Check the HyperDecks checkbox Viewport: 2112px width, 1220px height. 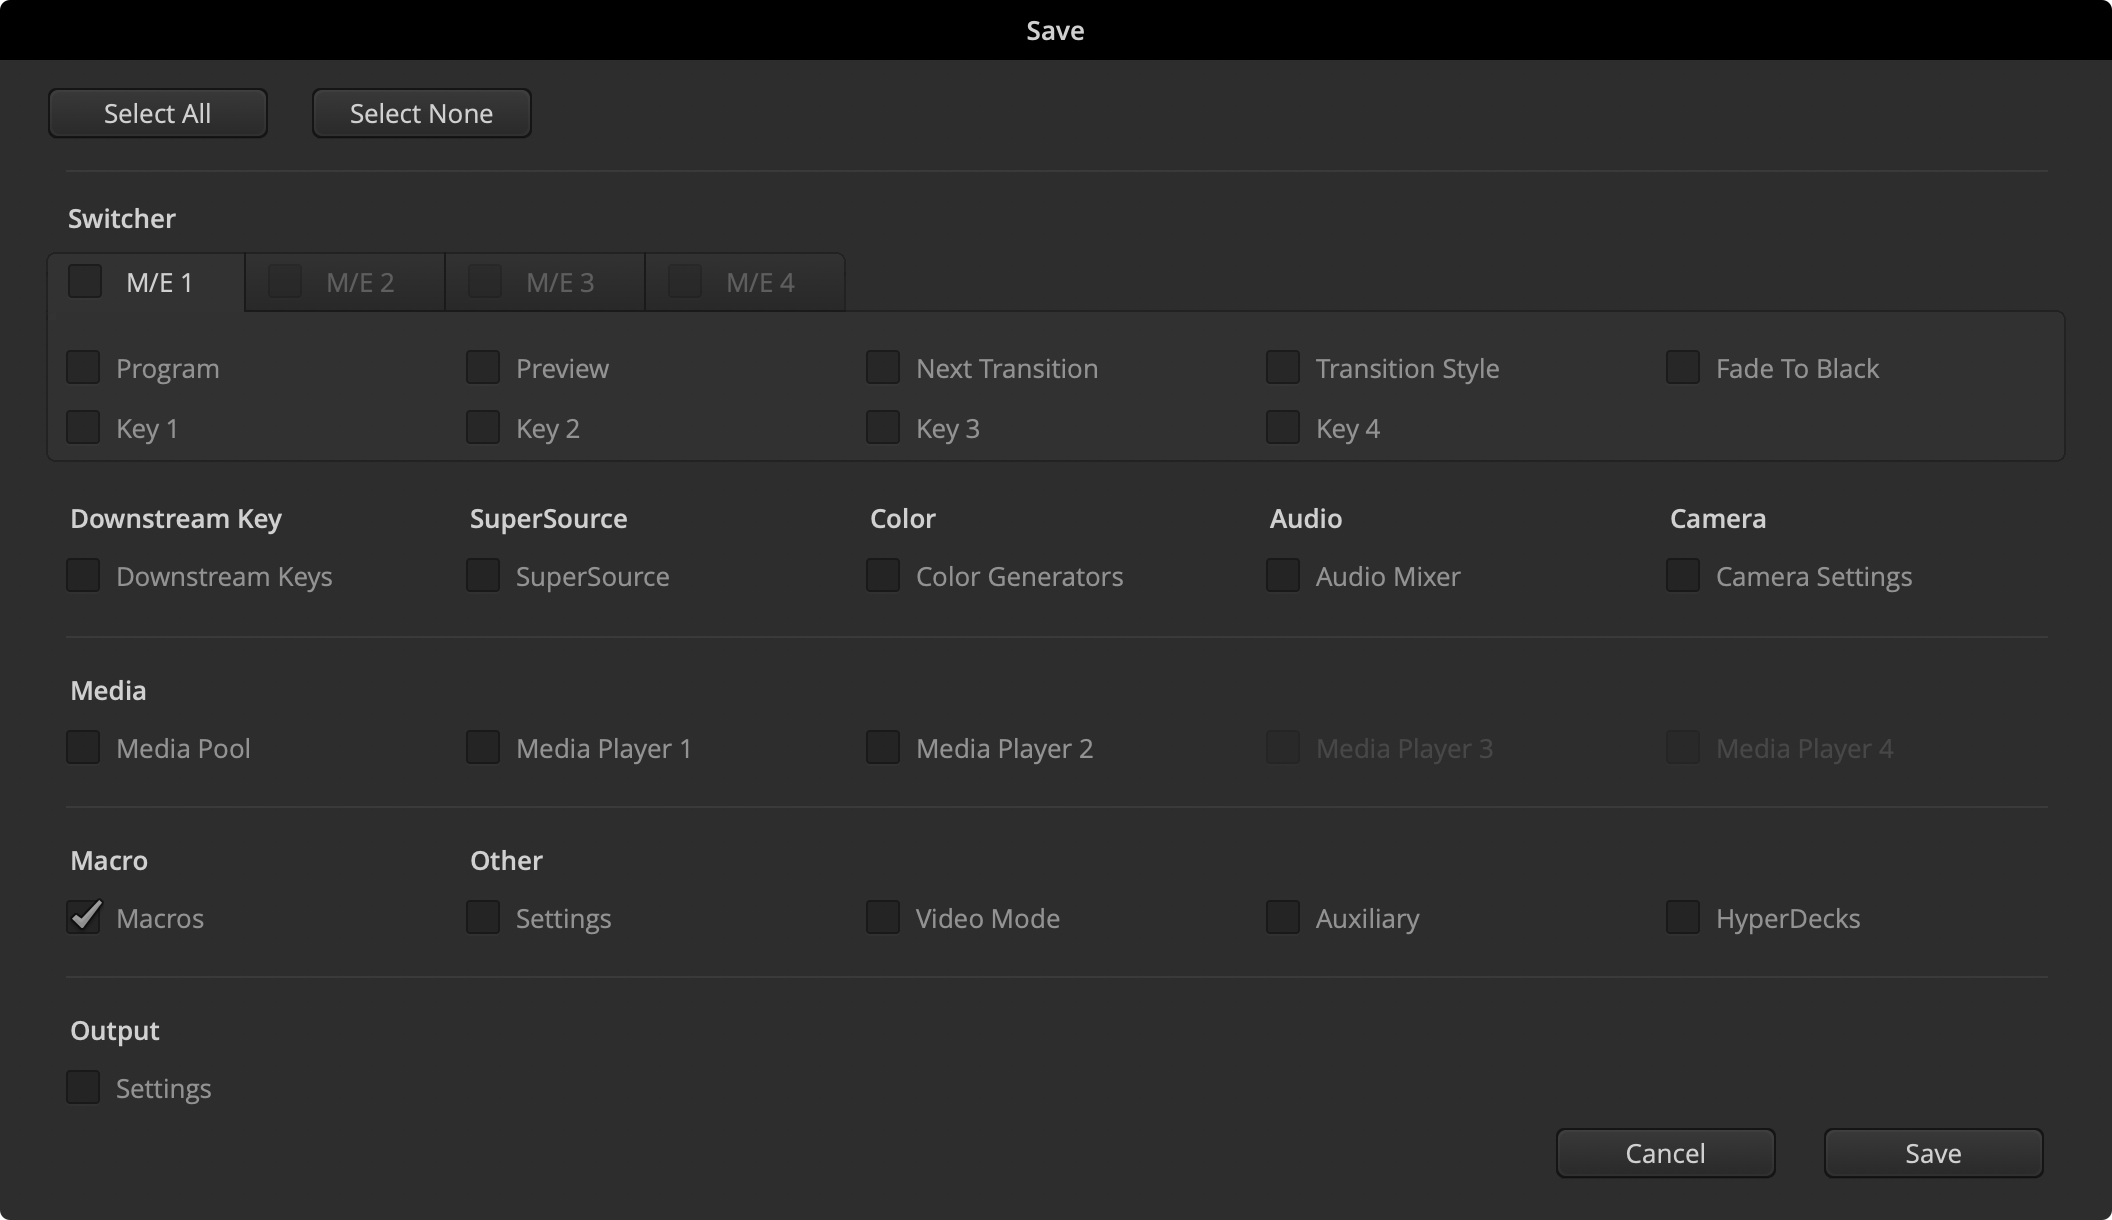[1684, 918]
